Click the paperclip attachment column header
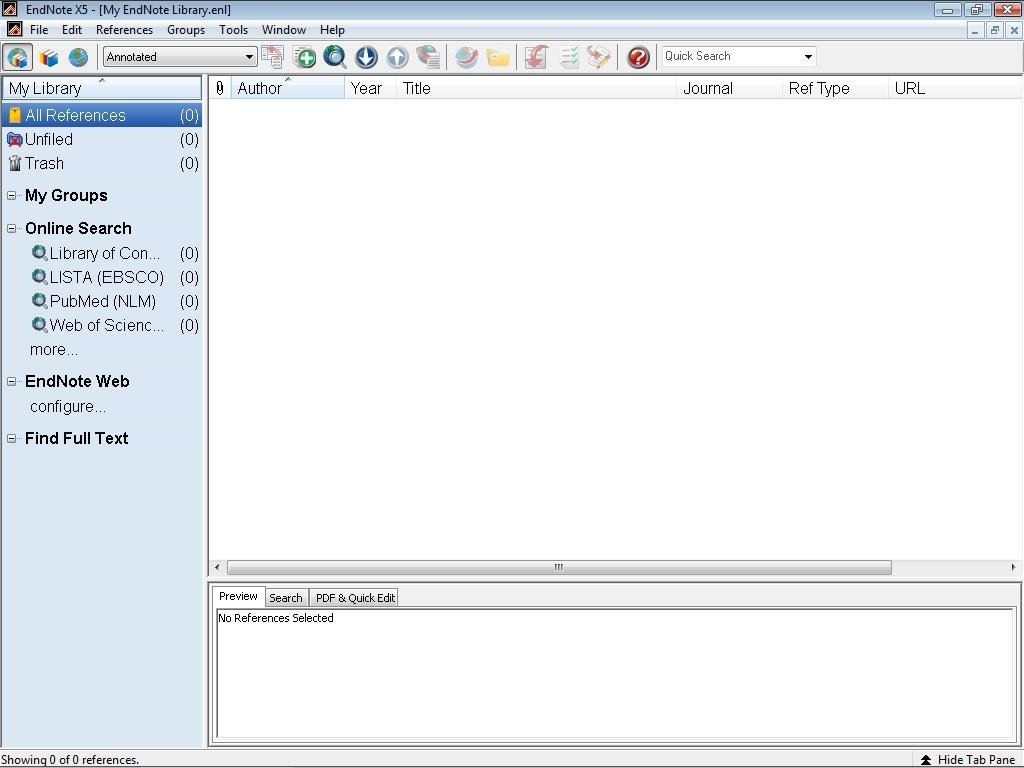1024x768 pixels. (x=220, y=88)
